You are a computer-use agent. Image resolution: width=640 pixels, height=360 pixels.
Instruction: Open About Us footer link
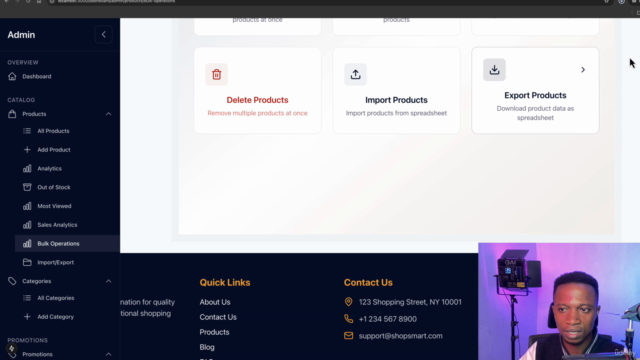pos(215,302)
